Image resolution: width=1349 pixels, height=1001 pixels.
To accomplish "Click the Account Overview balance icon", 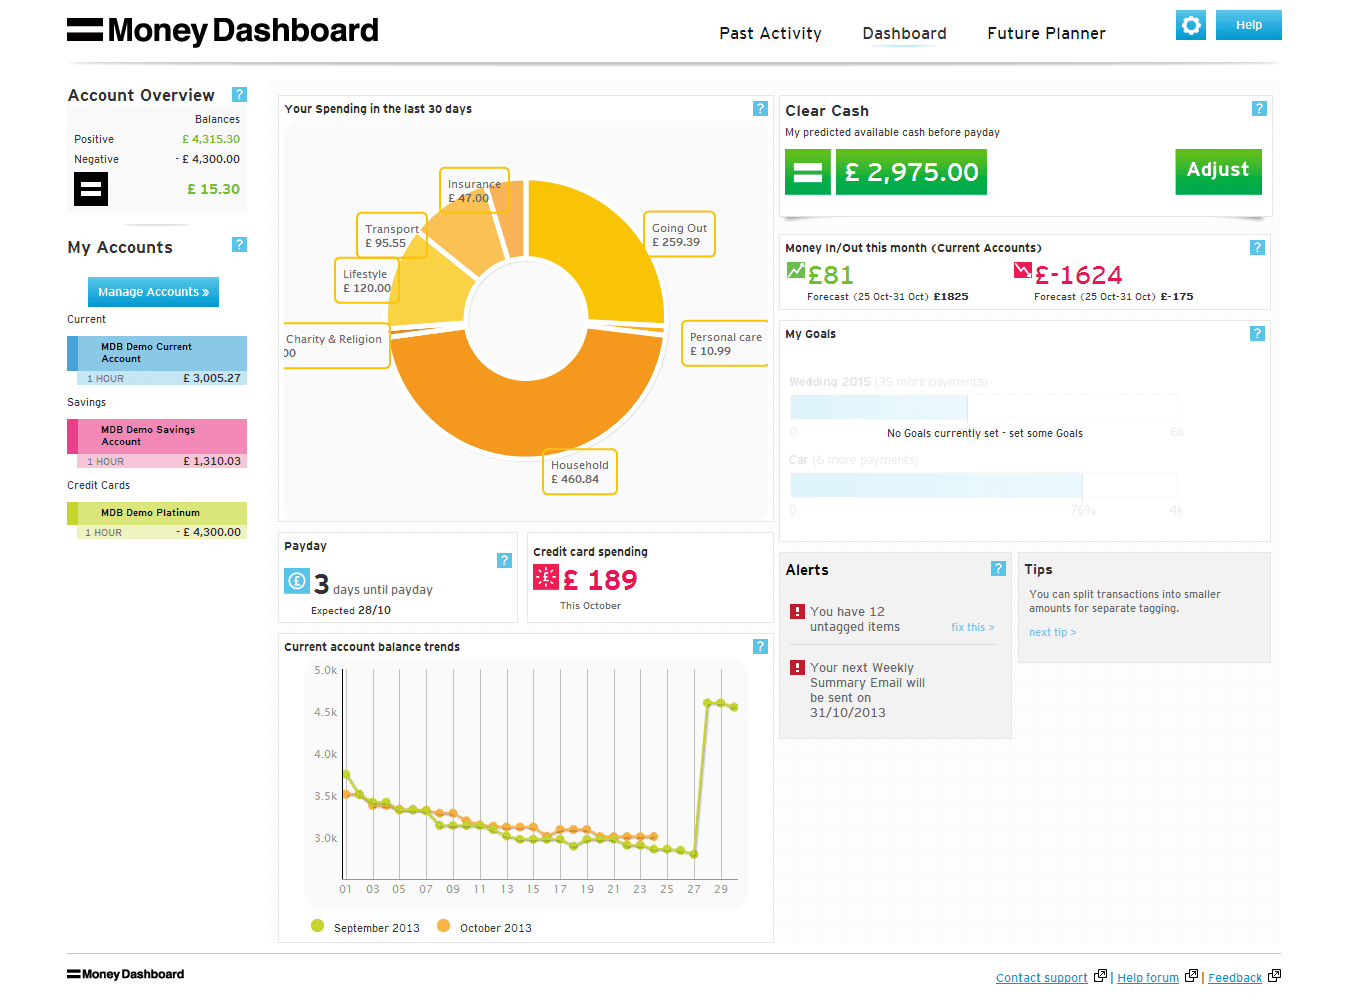I will (x=90, y=188).
